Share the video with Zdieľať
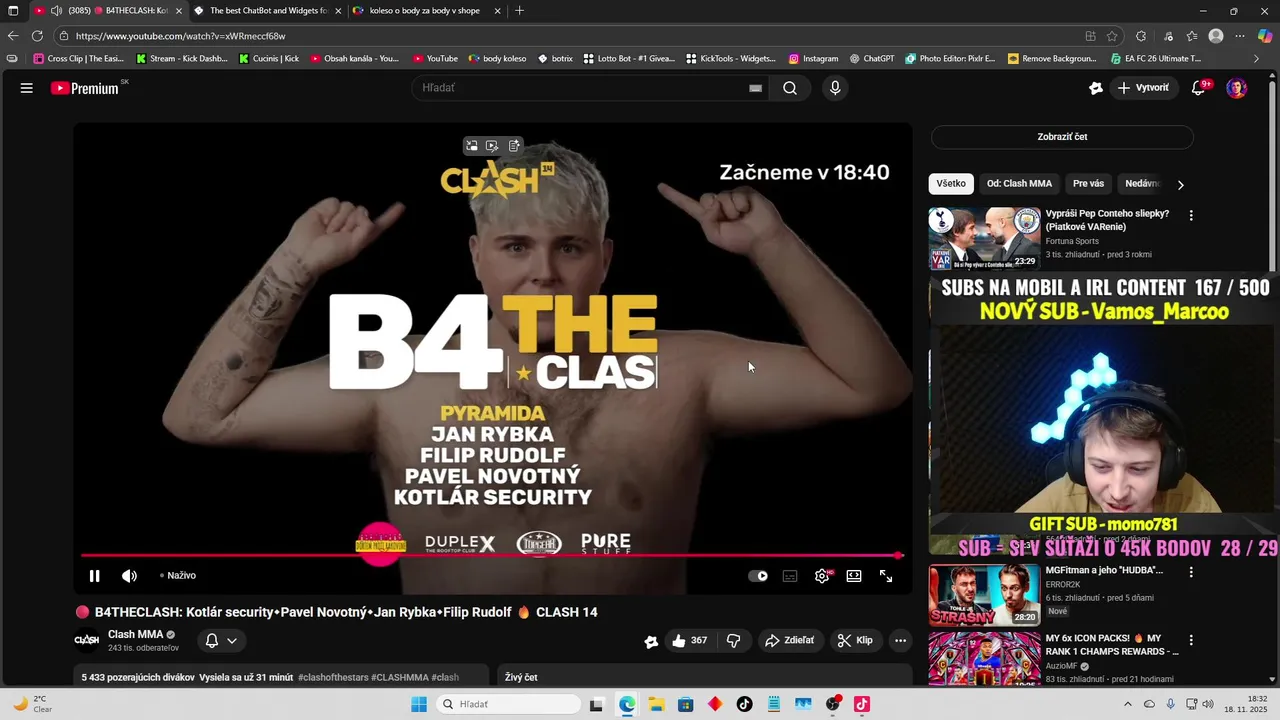The height and width of the screenshot is (720, 1280). (x=789, y=641)
